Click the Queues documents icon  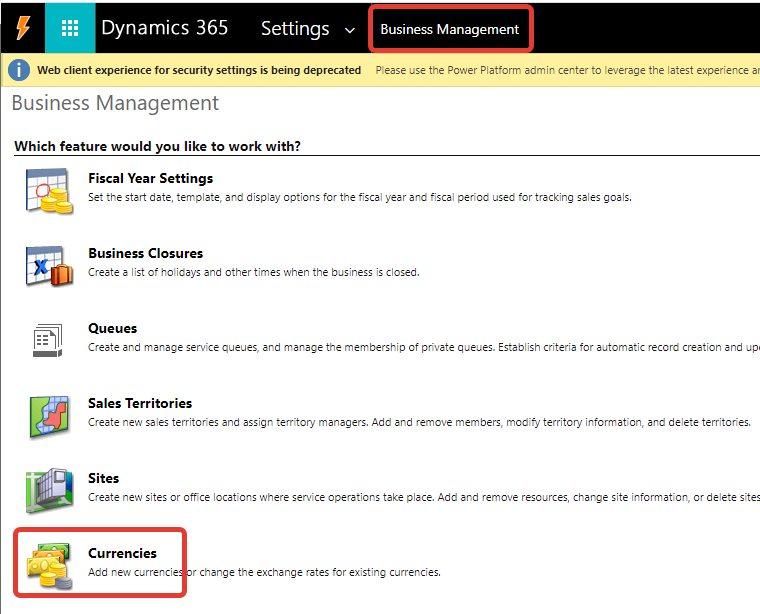tap(48, 340)
